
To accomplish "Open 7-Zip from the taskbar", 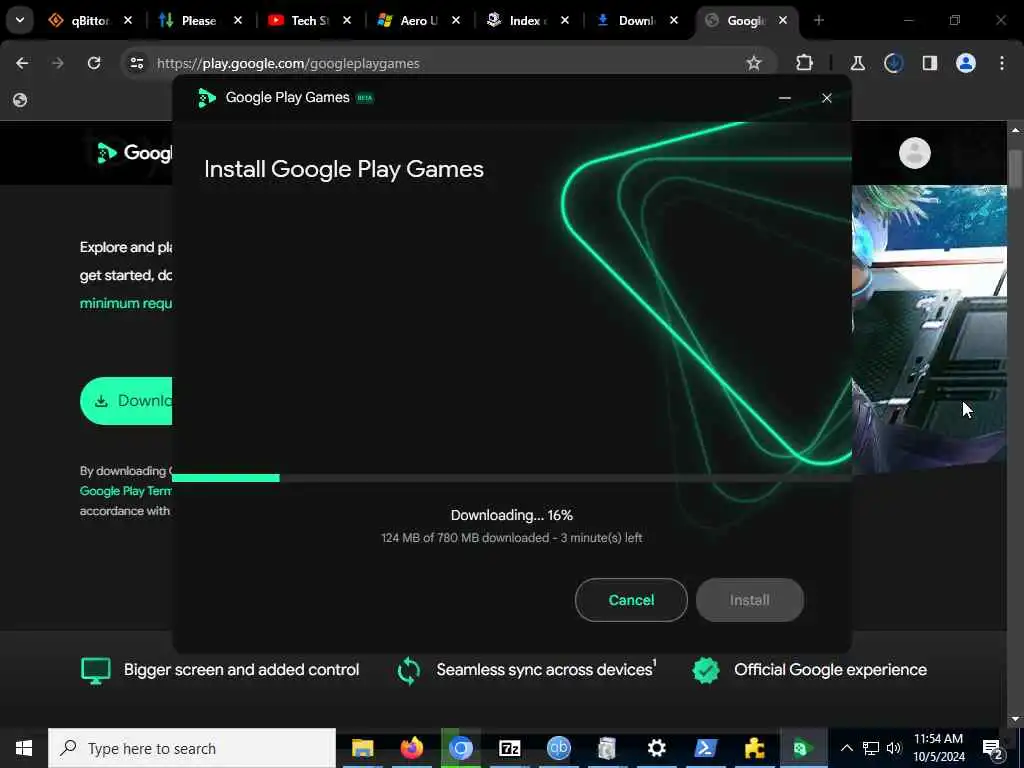I will [509, 748].
